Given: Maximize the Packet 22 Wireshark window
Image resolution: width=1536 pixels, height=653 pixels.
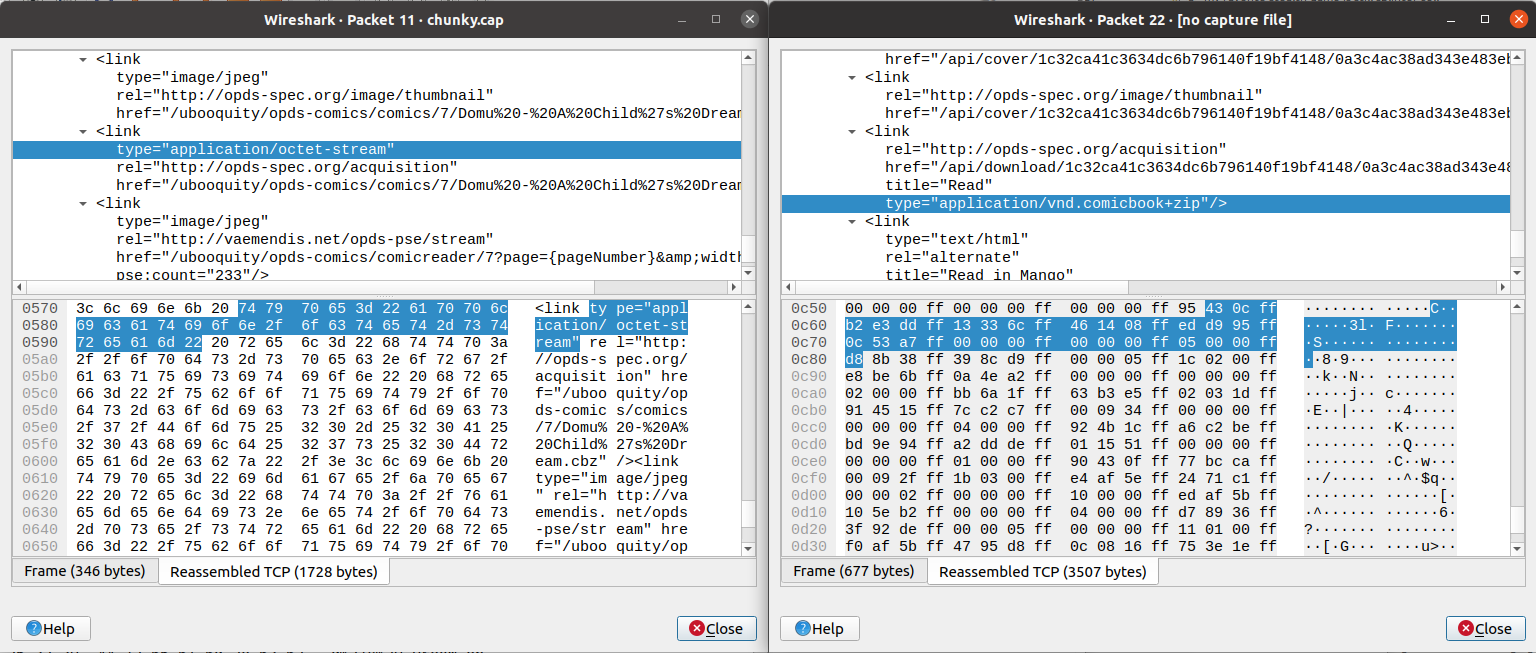Looking at the screenshot, I should tap(1483, 18).
